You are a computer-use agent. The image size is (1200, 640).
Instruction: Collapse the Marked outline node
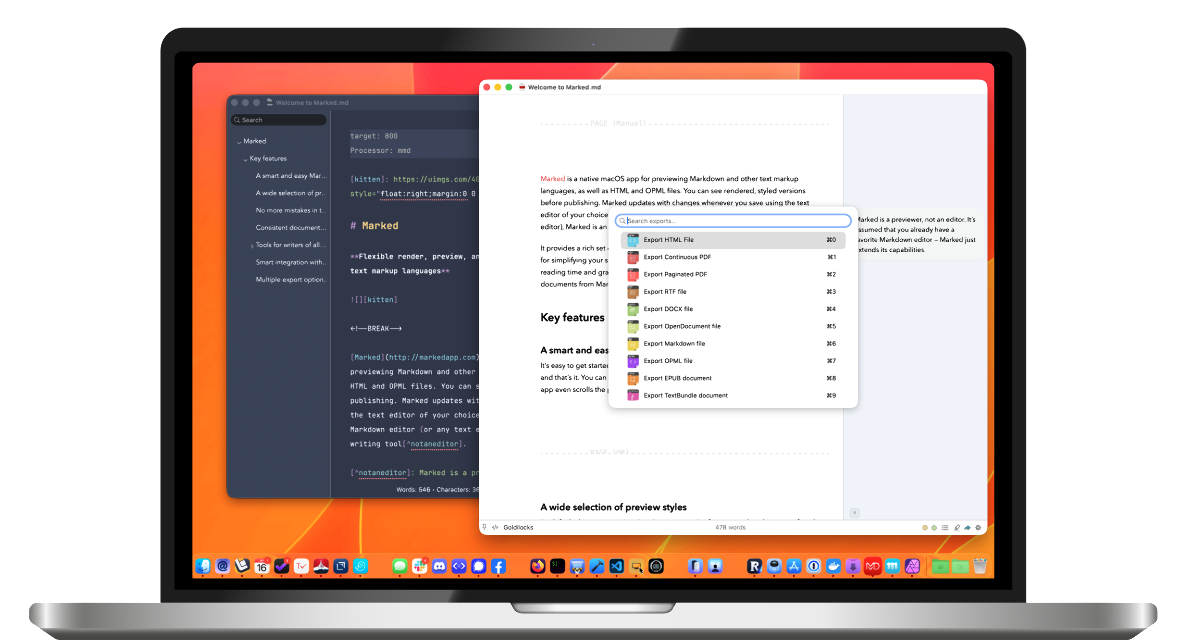(239, 142)
